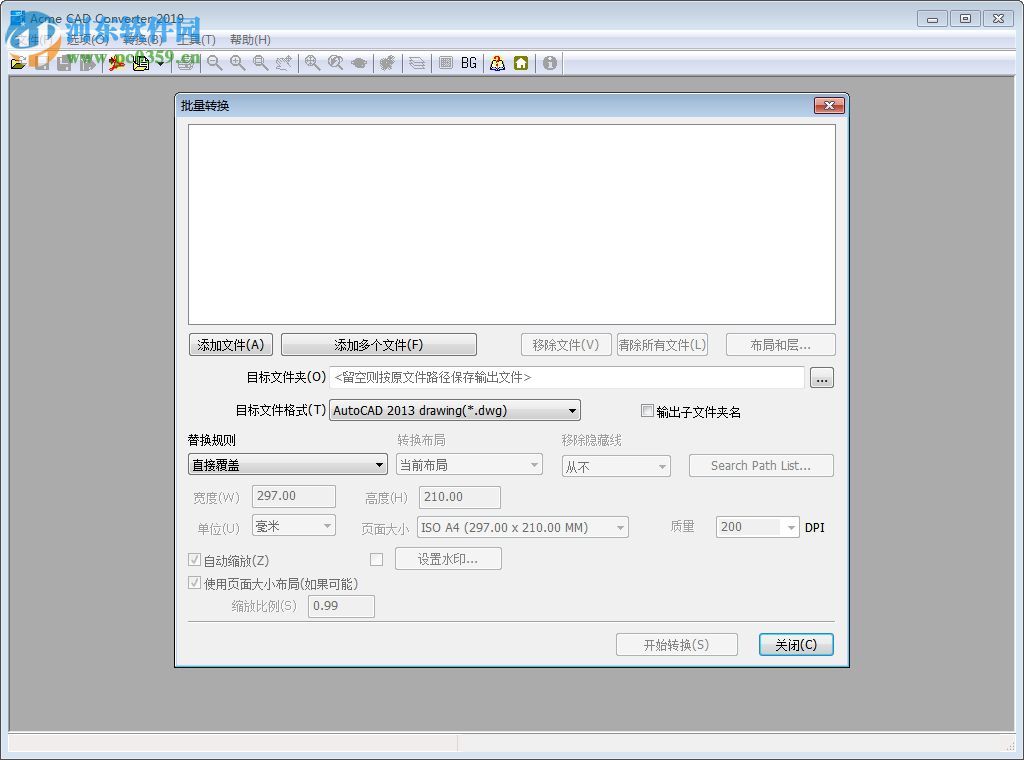Expand the 直接覆盖 replace rule dropdown
The image size is (1024, 760).
point(380,464)
